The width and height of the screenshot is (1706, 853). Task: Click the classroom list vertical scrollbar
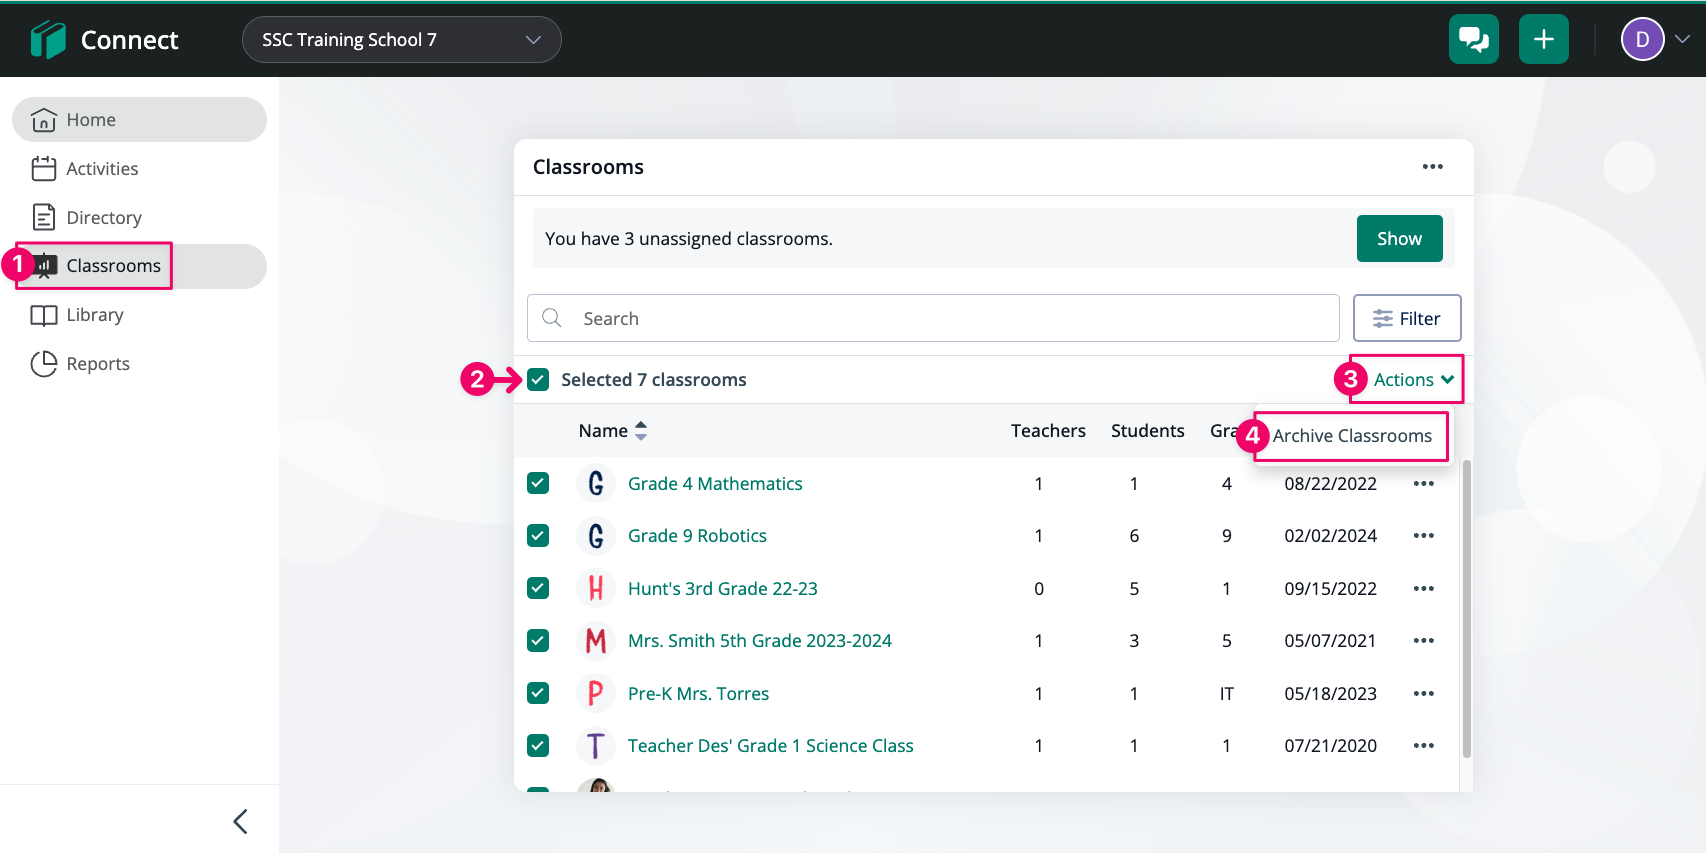click(1467, 608)
